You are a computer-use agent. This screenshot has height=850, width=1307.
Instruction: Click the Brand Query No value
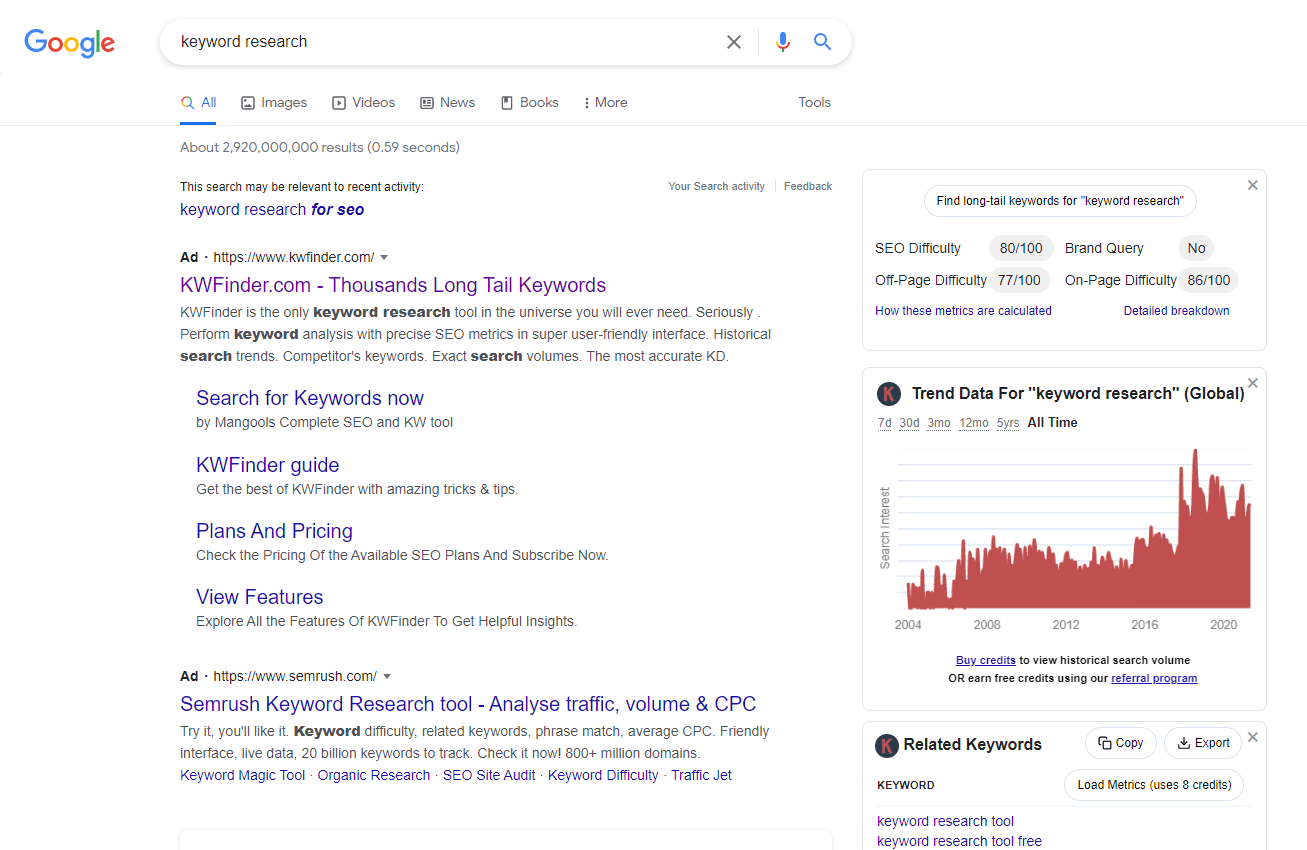pos(1197,248)
